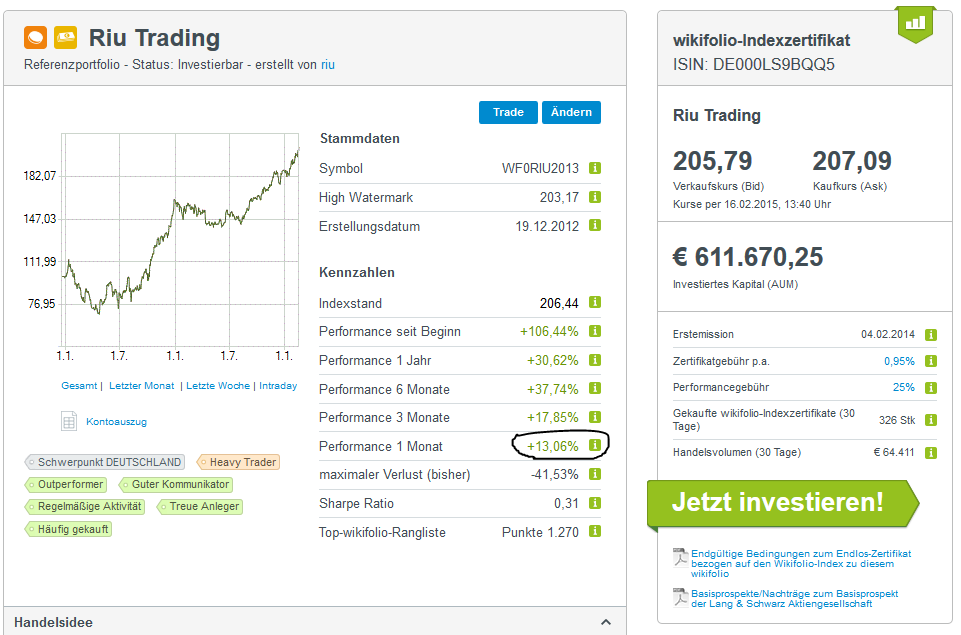
Task: Open info icon for Erstemission
Action: [930, 335]
